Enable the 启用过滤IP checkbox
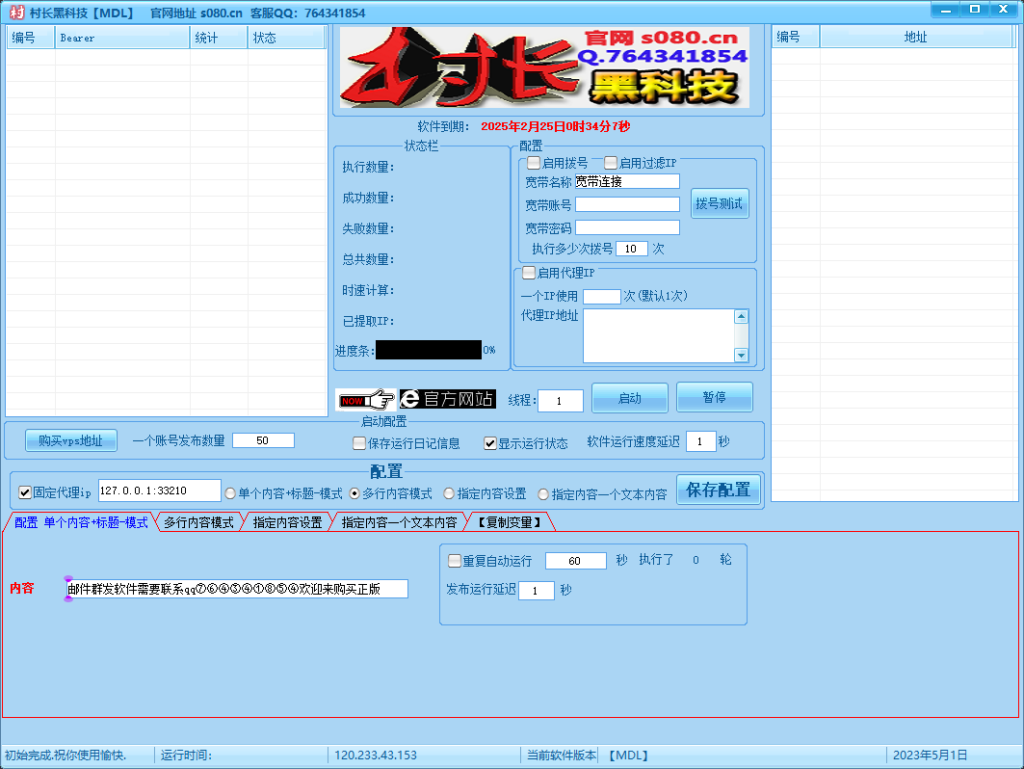Viewport: 1024px width, 769px height. click(x=611, y=162)
